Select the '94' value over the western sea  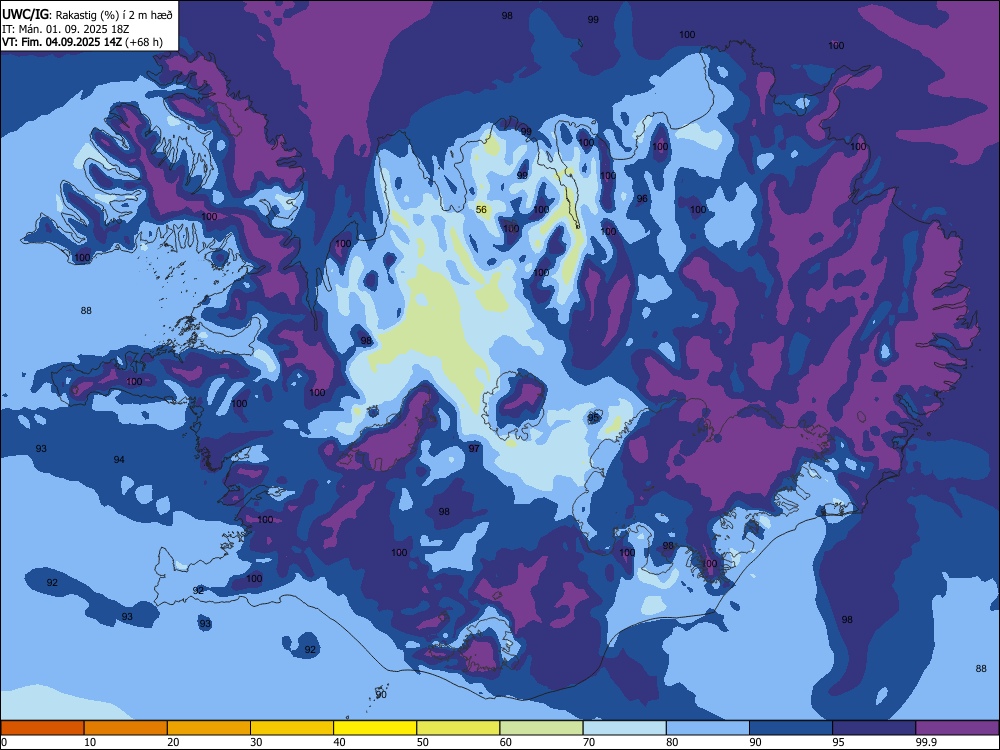(119, 460)
